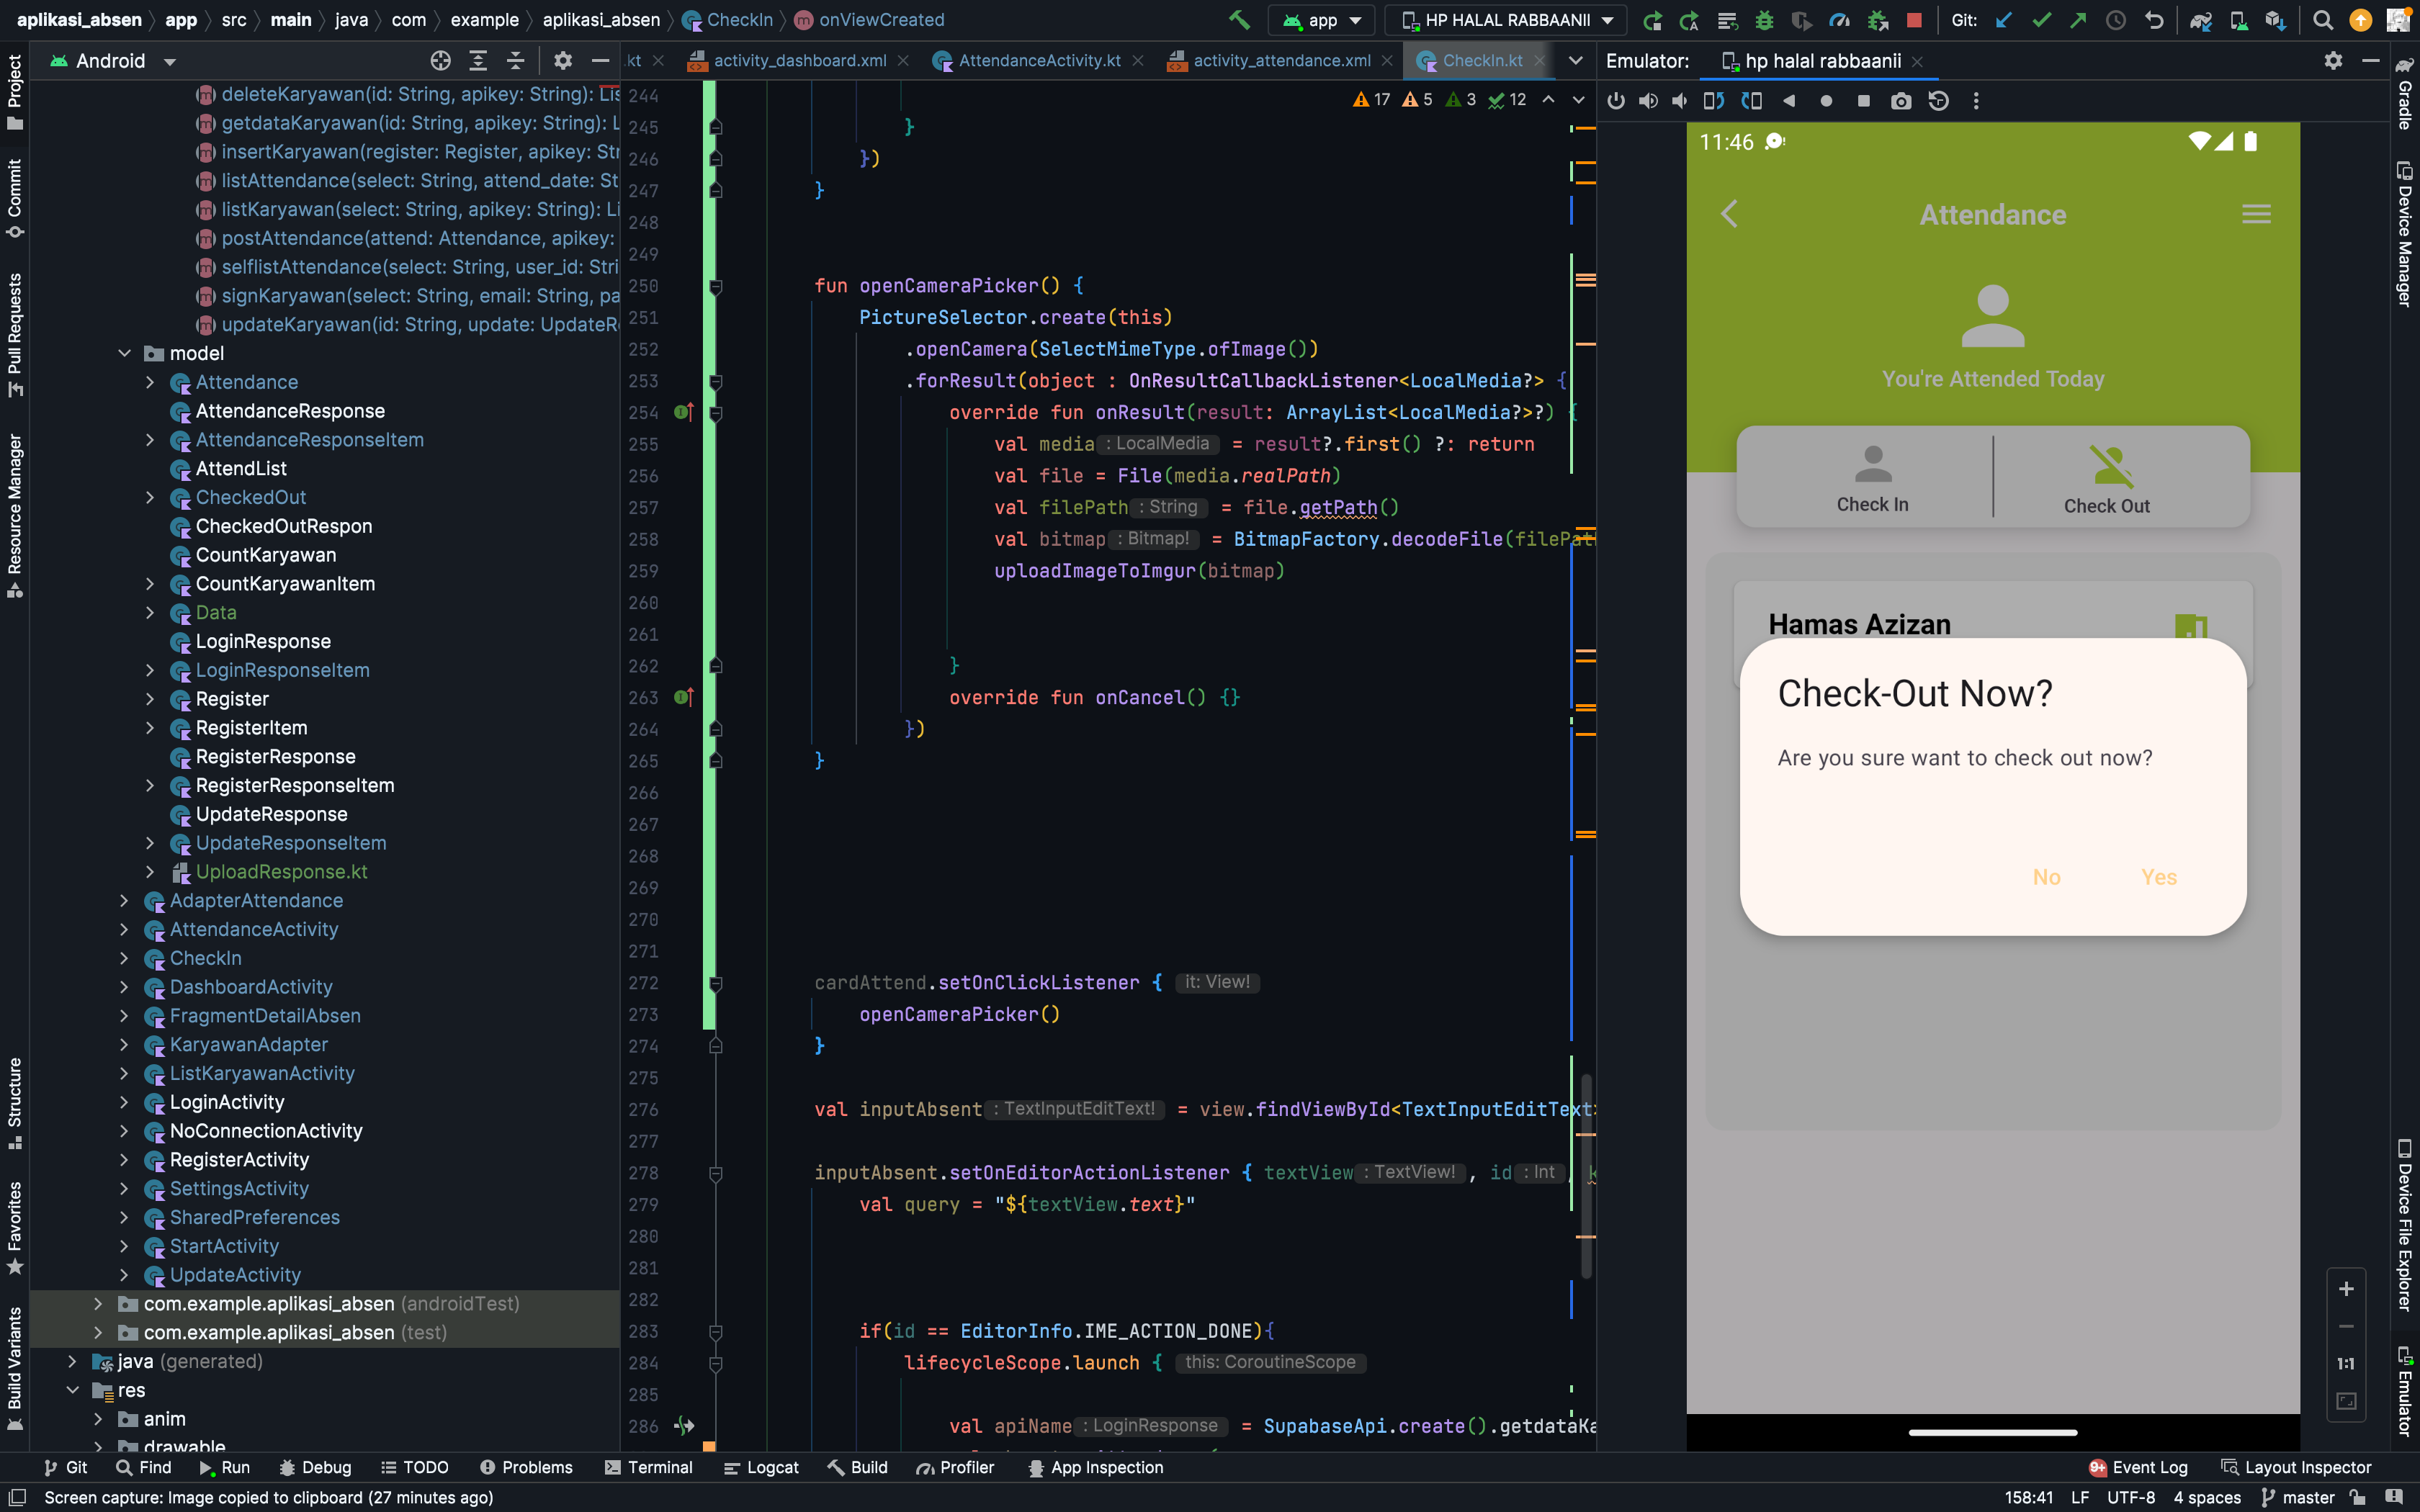Open the app run configuration dropdown

(x=1323, y=20)
